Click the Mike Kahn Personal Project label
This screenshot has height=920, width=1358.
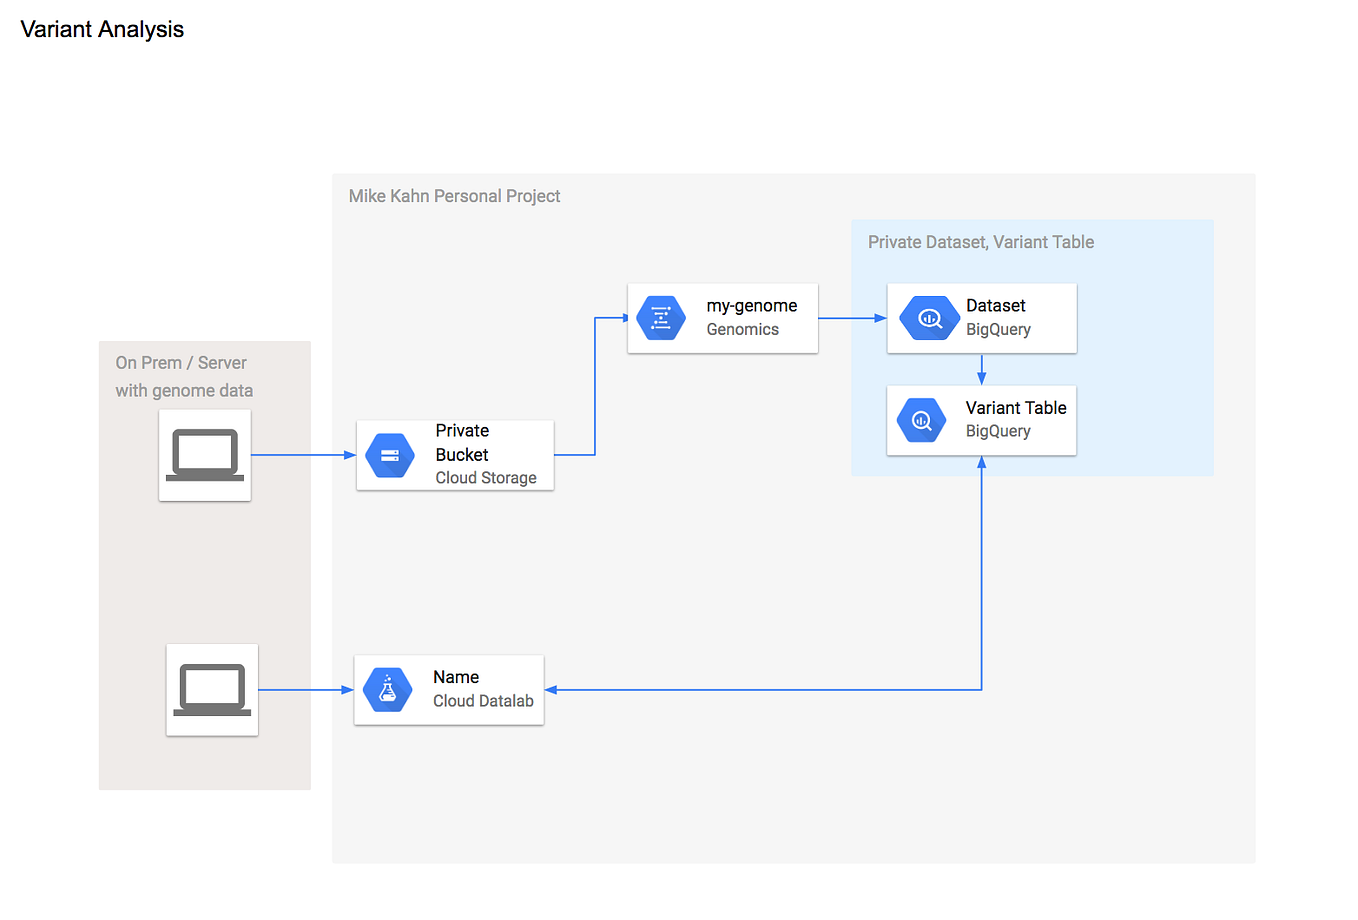tap(454, 196)
